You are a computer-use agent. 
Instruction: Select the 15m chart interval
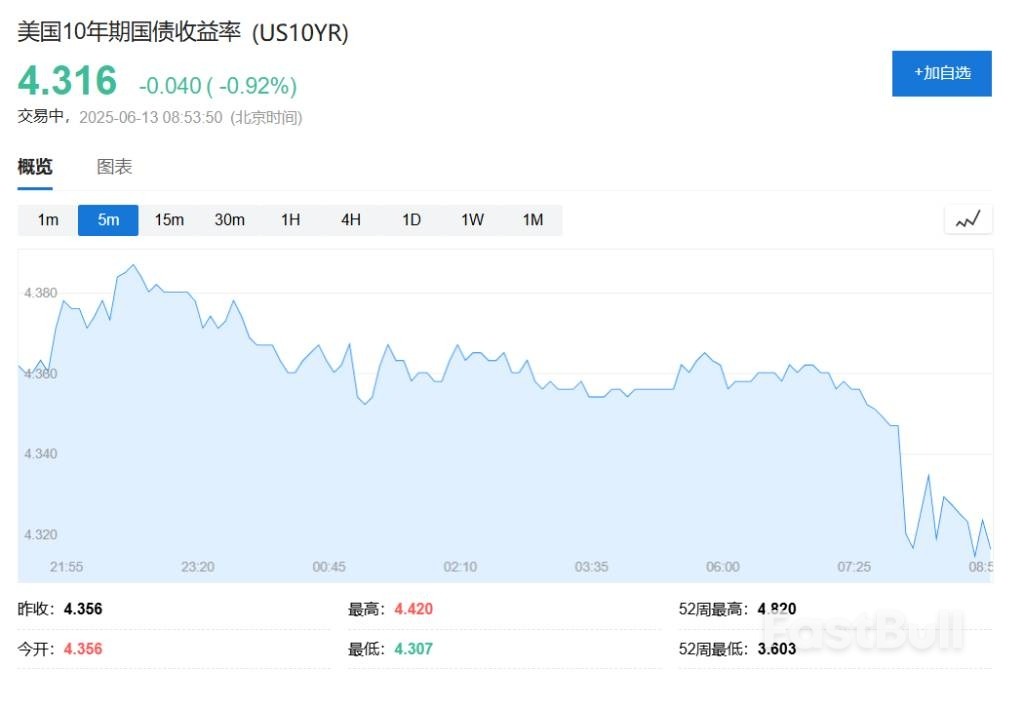tap(168, 219)
